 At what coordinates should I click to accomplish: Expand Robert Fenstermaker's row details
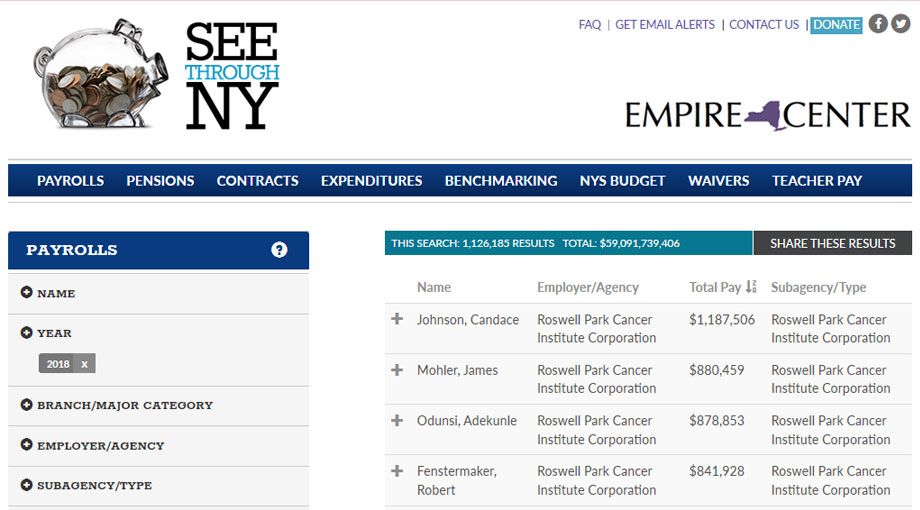click(x=397, y=471)
